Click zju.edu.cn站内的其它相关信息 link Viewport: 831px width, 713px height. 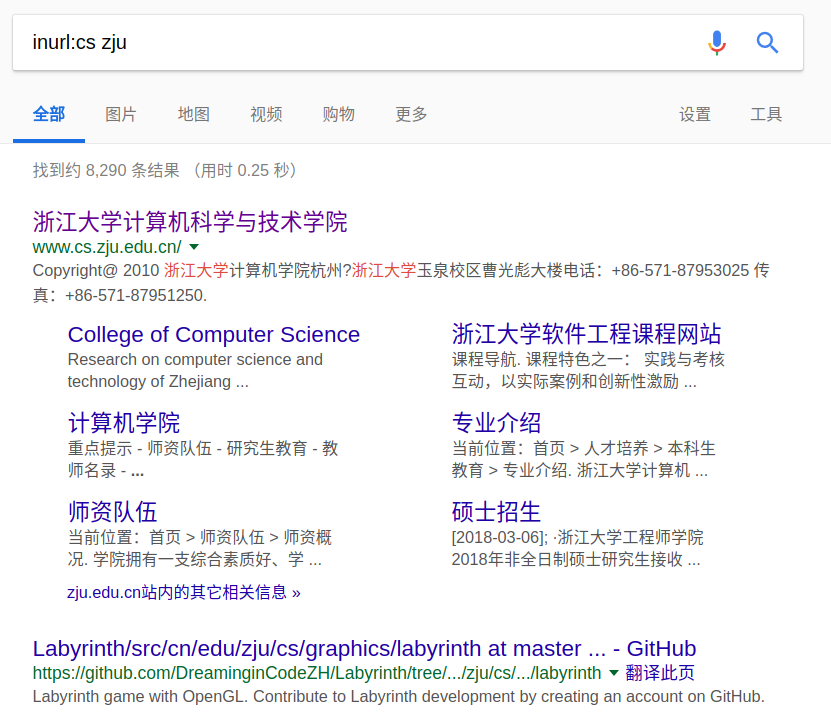click(x=184, y=592)
